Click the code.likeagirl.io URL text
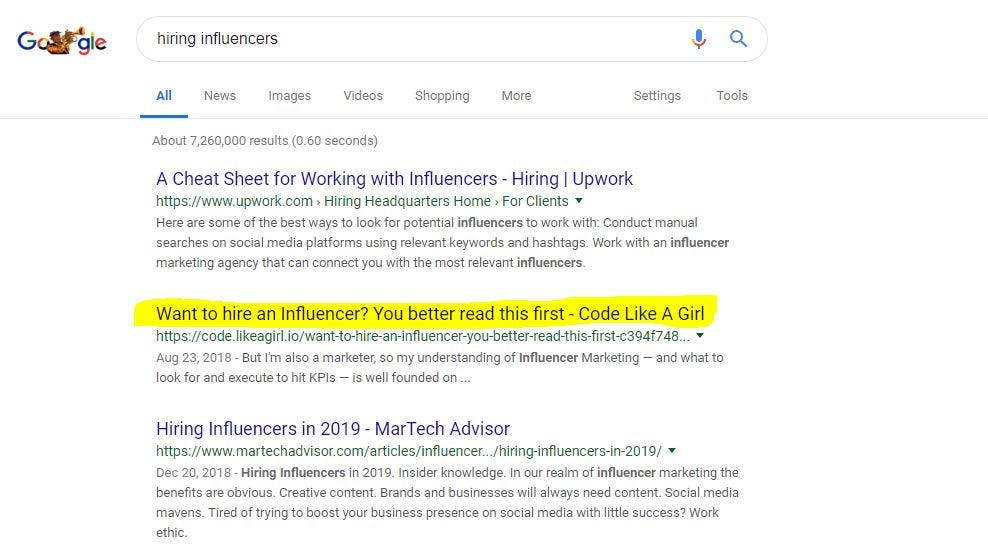 tap(423, 336)
